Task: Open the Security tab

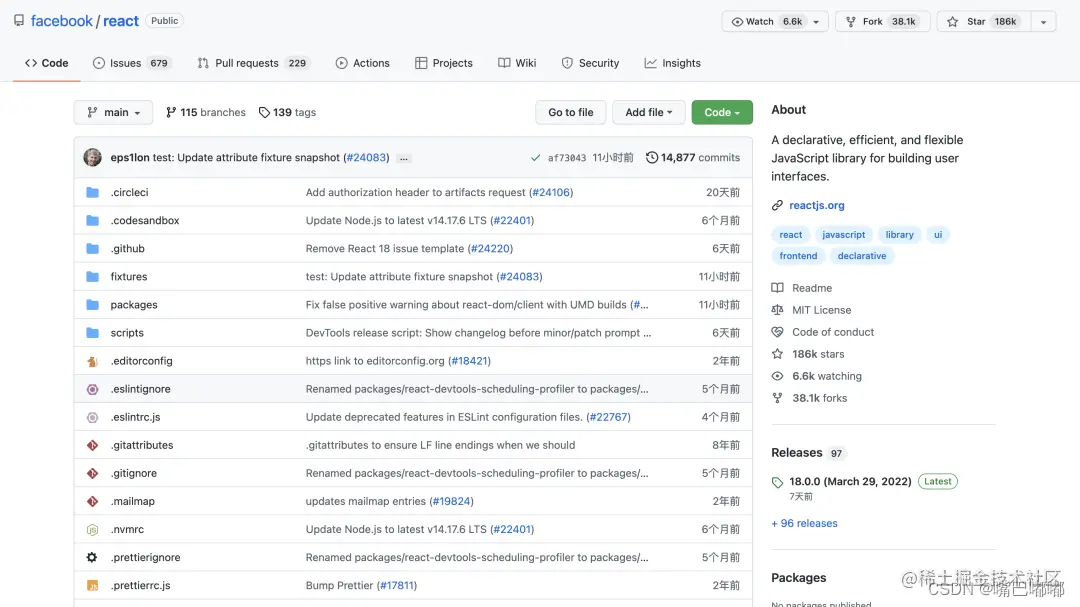Action: coord(590,63)
